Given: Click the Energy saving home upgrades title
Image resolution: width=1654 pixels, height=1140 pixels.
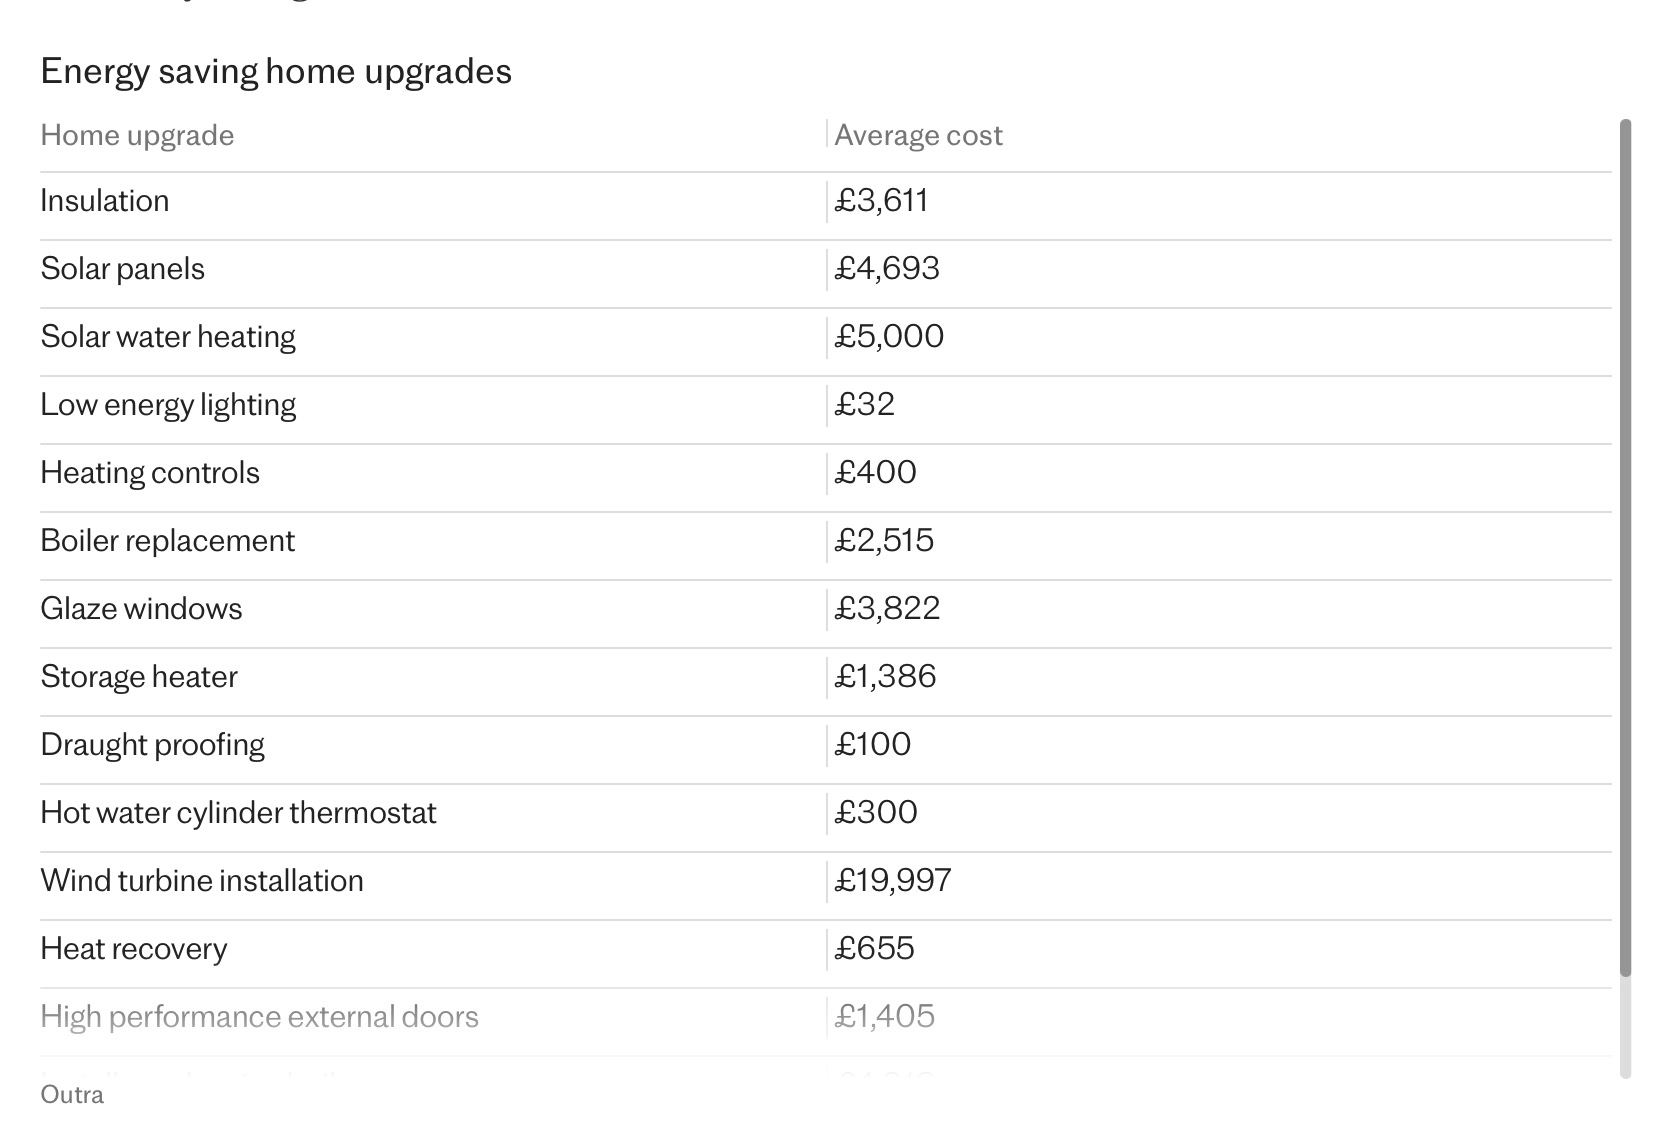Looking at the screenshot, I should (276, 71).
